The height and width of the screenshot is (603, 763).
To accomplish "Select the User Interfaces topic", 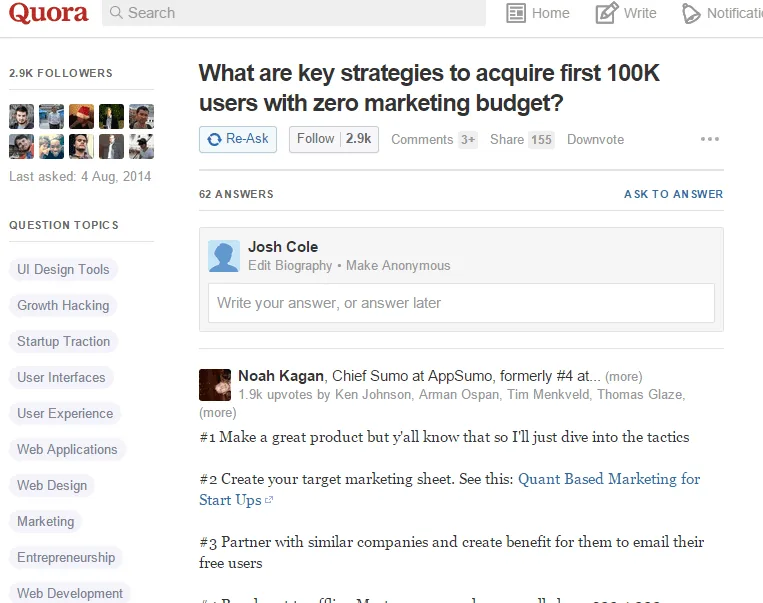I will point(61,378).
